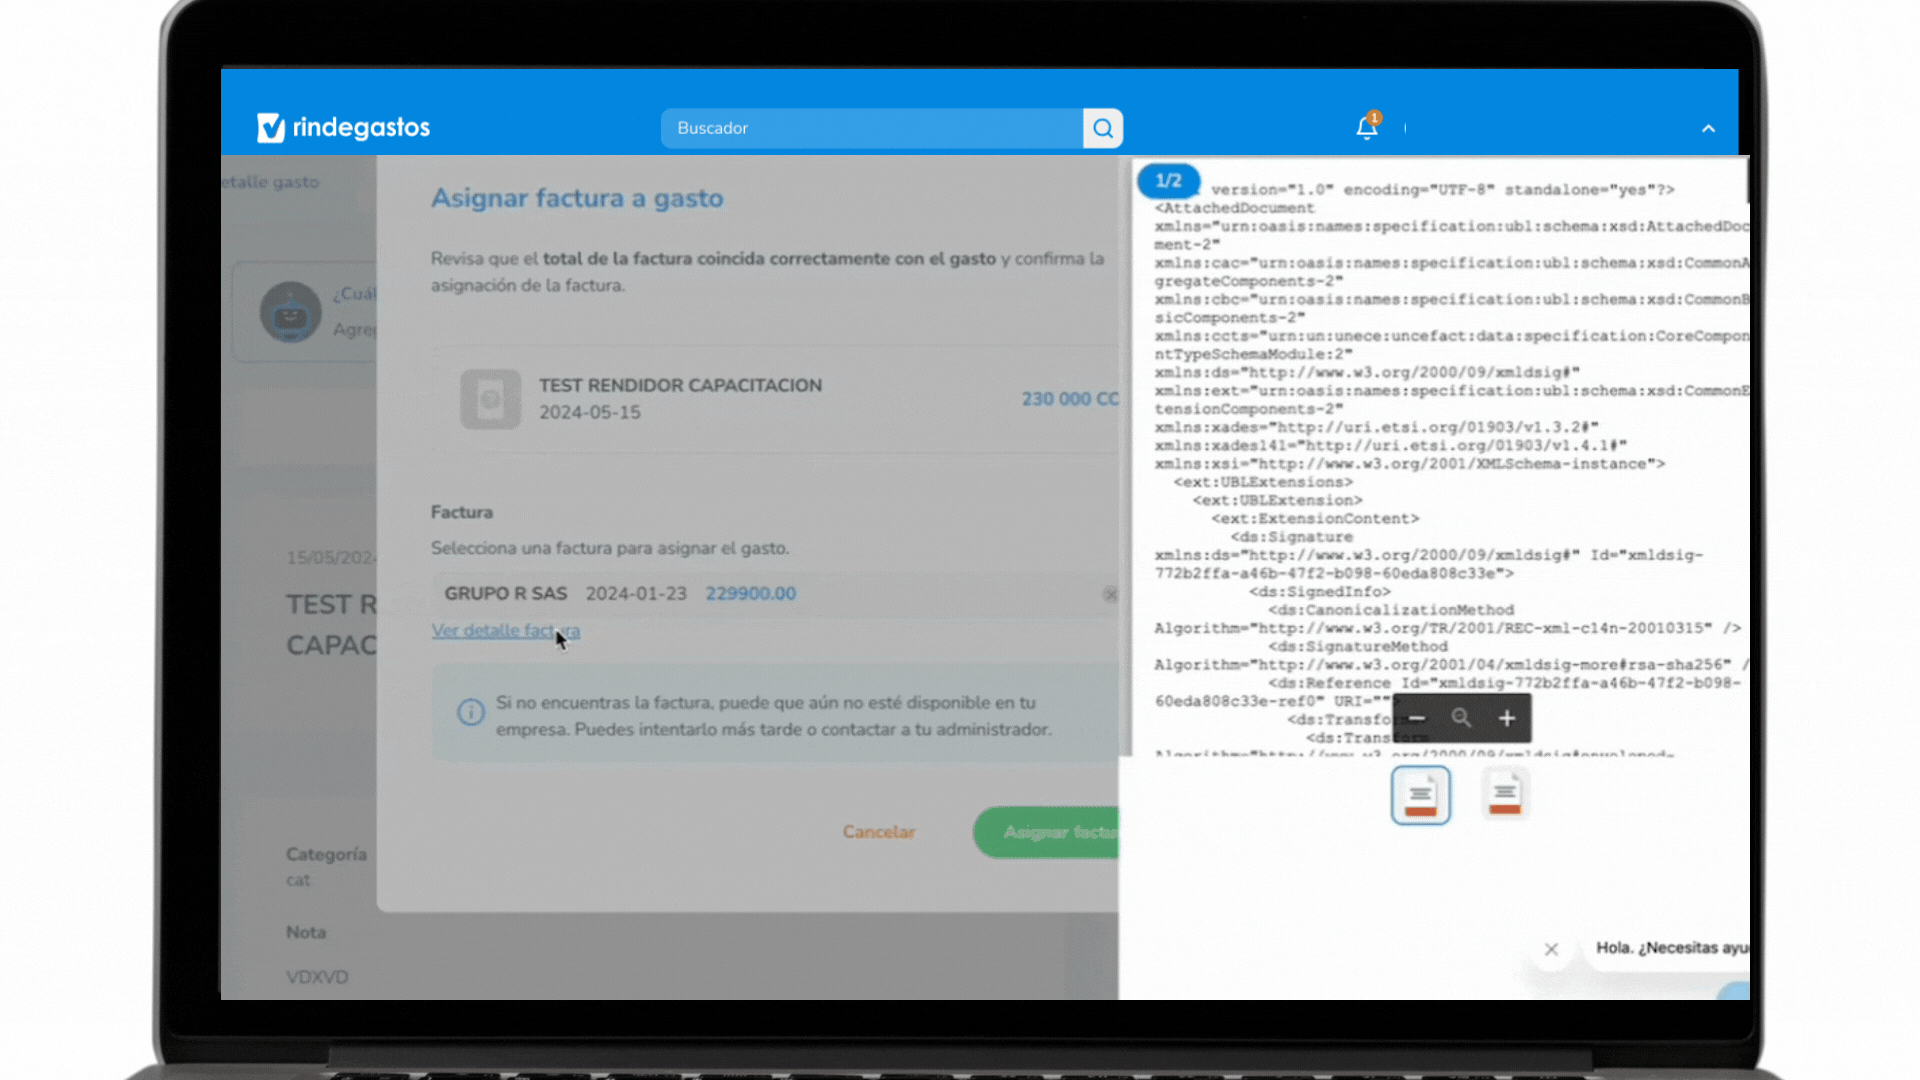Image resolution: width=1920 pixels, height=1080 pixels.
Task: Click the zoom out icon on XML viewer
Action: tap(1415, 717)
